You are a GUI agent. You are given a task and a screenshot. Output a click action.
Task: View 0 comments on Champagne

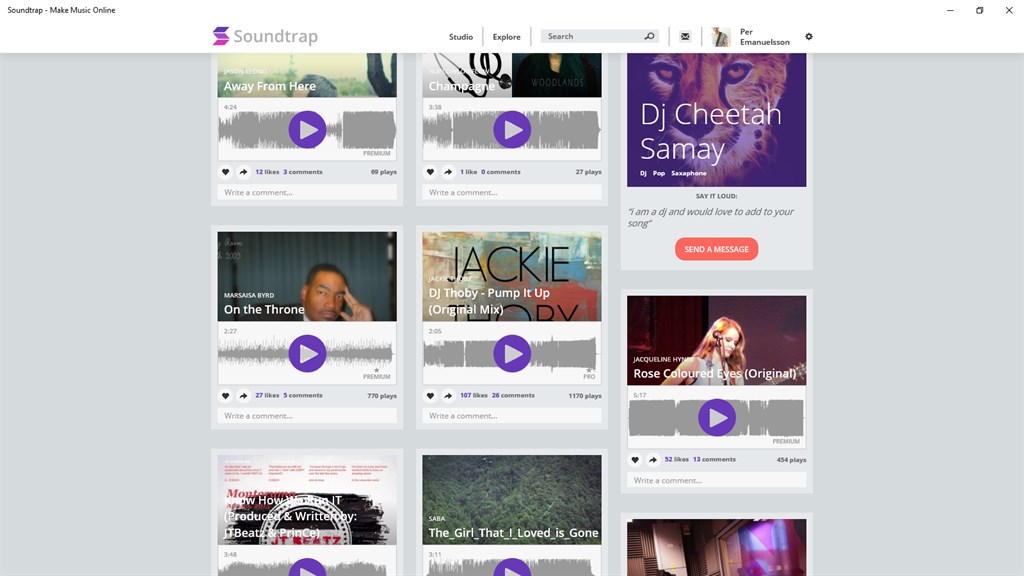(501, 172)
